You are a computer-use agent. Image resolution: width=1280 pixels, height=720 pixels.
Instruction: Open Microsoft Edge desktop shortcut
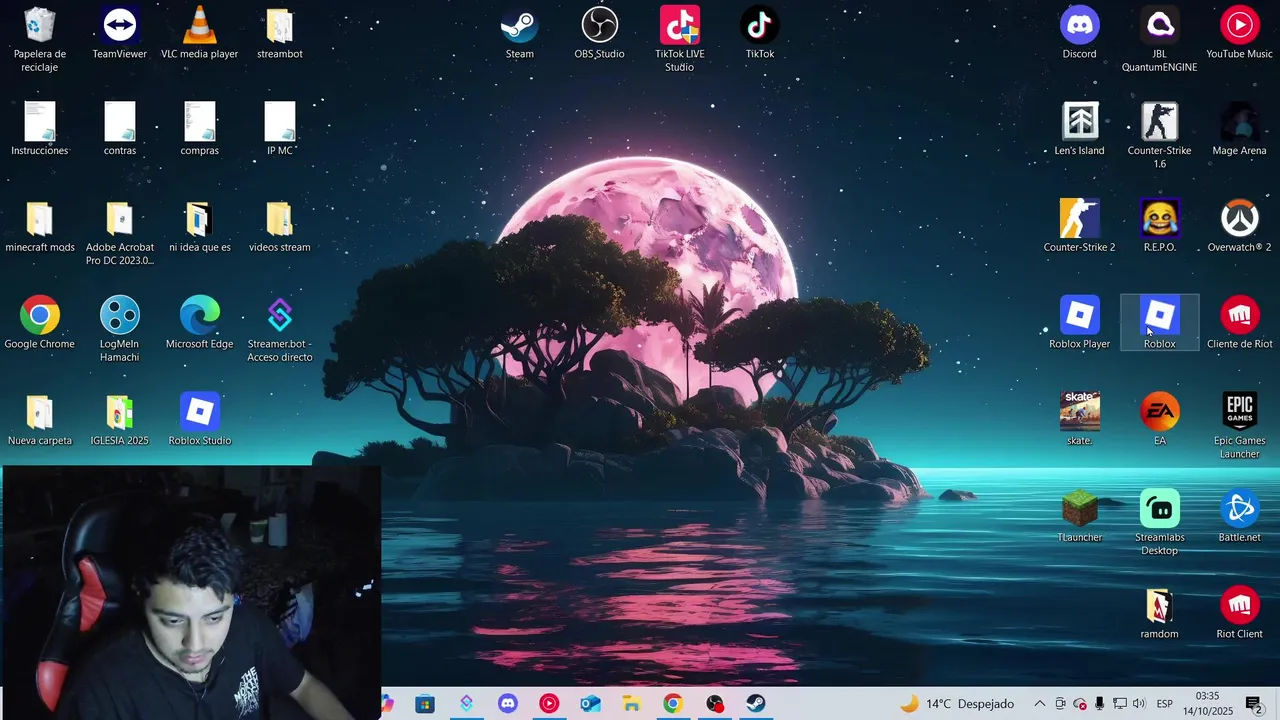[200, 323]
